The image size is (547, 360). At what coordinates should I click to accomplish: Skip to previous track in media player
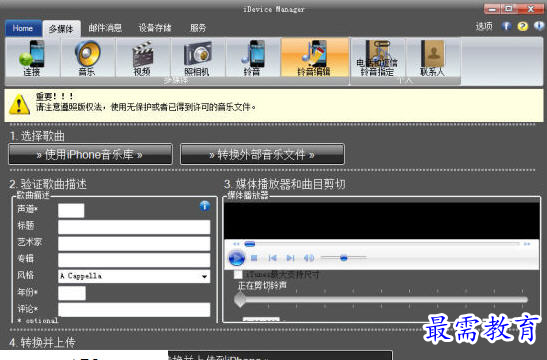(272, 258)
